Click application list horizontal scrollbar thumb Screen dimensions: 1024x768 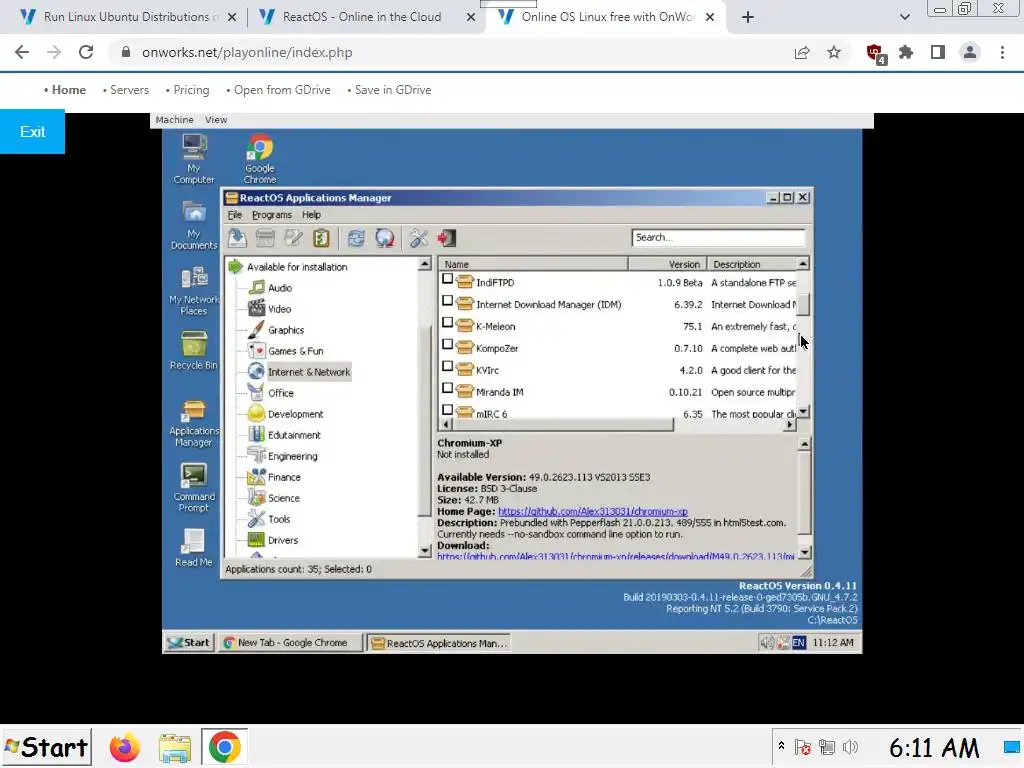(x=563, y=424)
